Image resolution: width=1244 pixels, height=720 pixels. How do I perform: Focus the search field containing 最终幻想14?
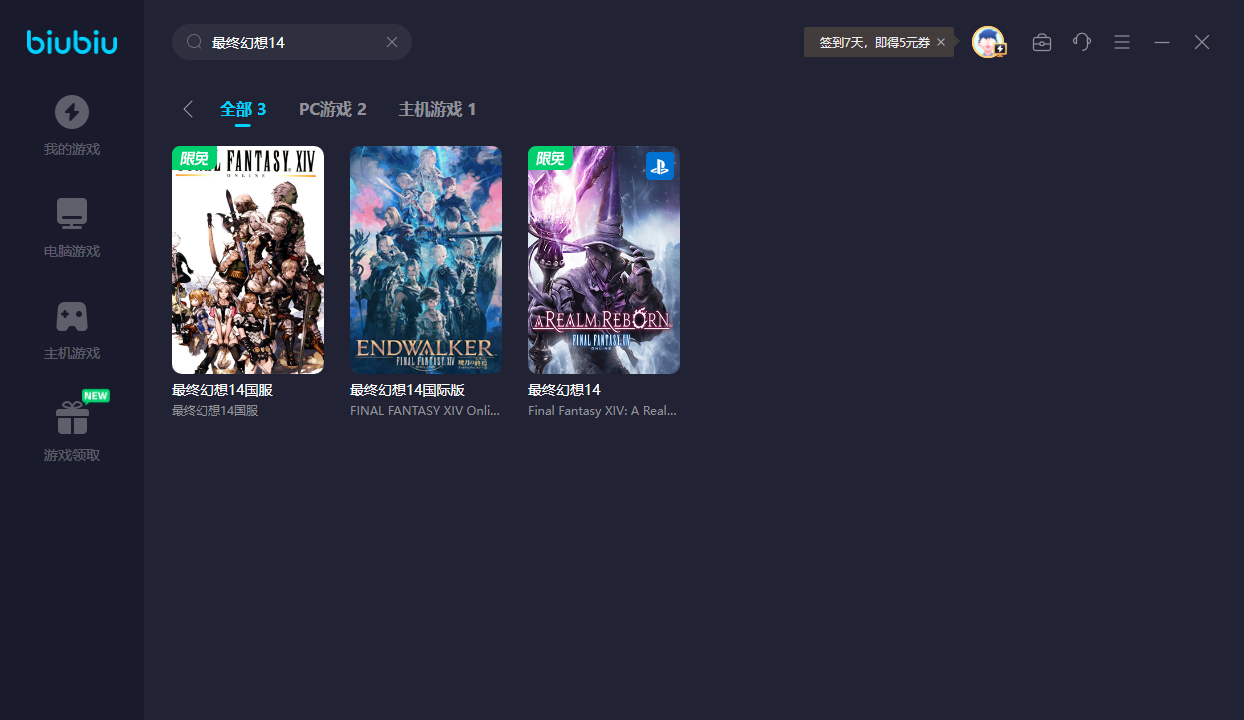click(x=292, y=42)
